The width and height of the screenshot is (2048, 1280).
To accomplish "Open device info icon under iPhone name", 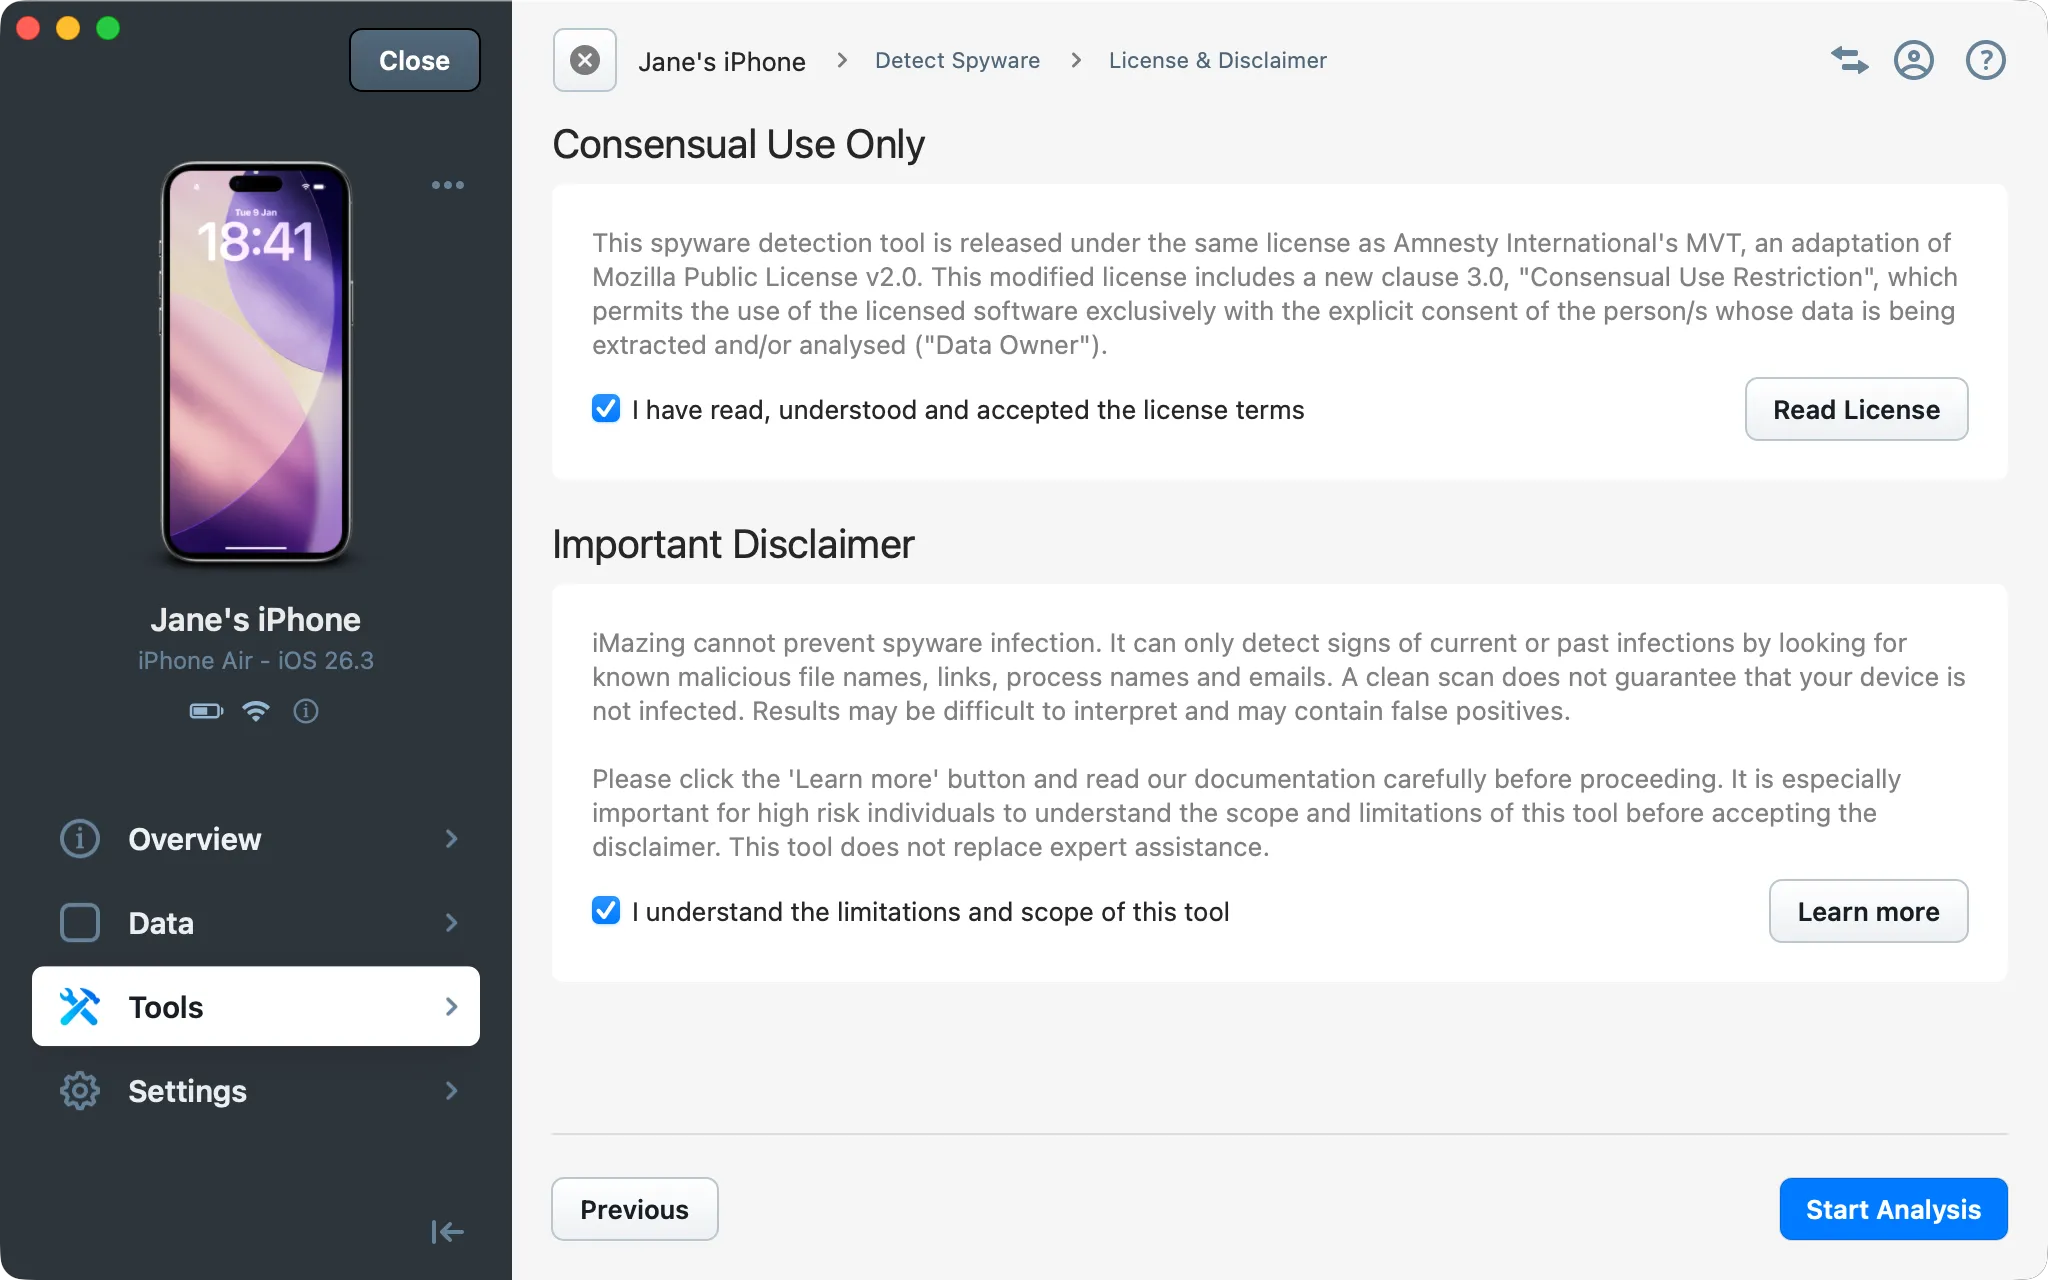I will coord(306,711).
